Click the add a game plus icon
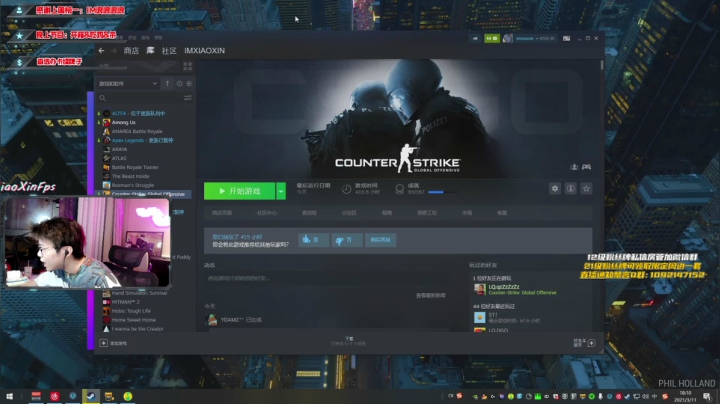Screen dimensions: 720x404 [104, 343]
